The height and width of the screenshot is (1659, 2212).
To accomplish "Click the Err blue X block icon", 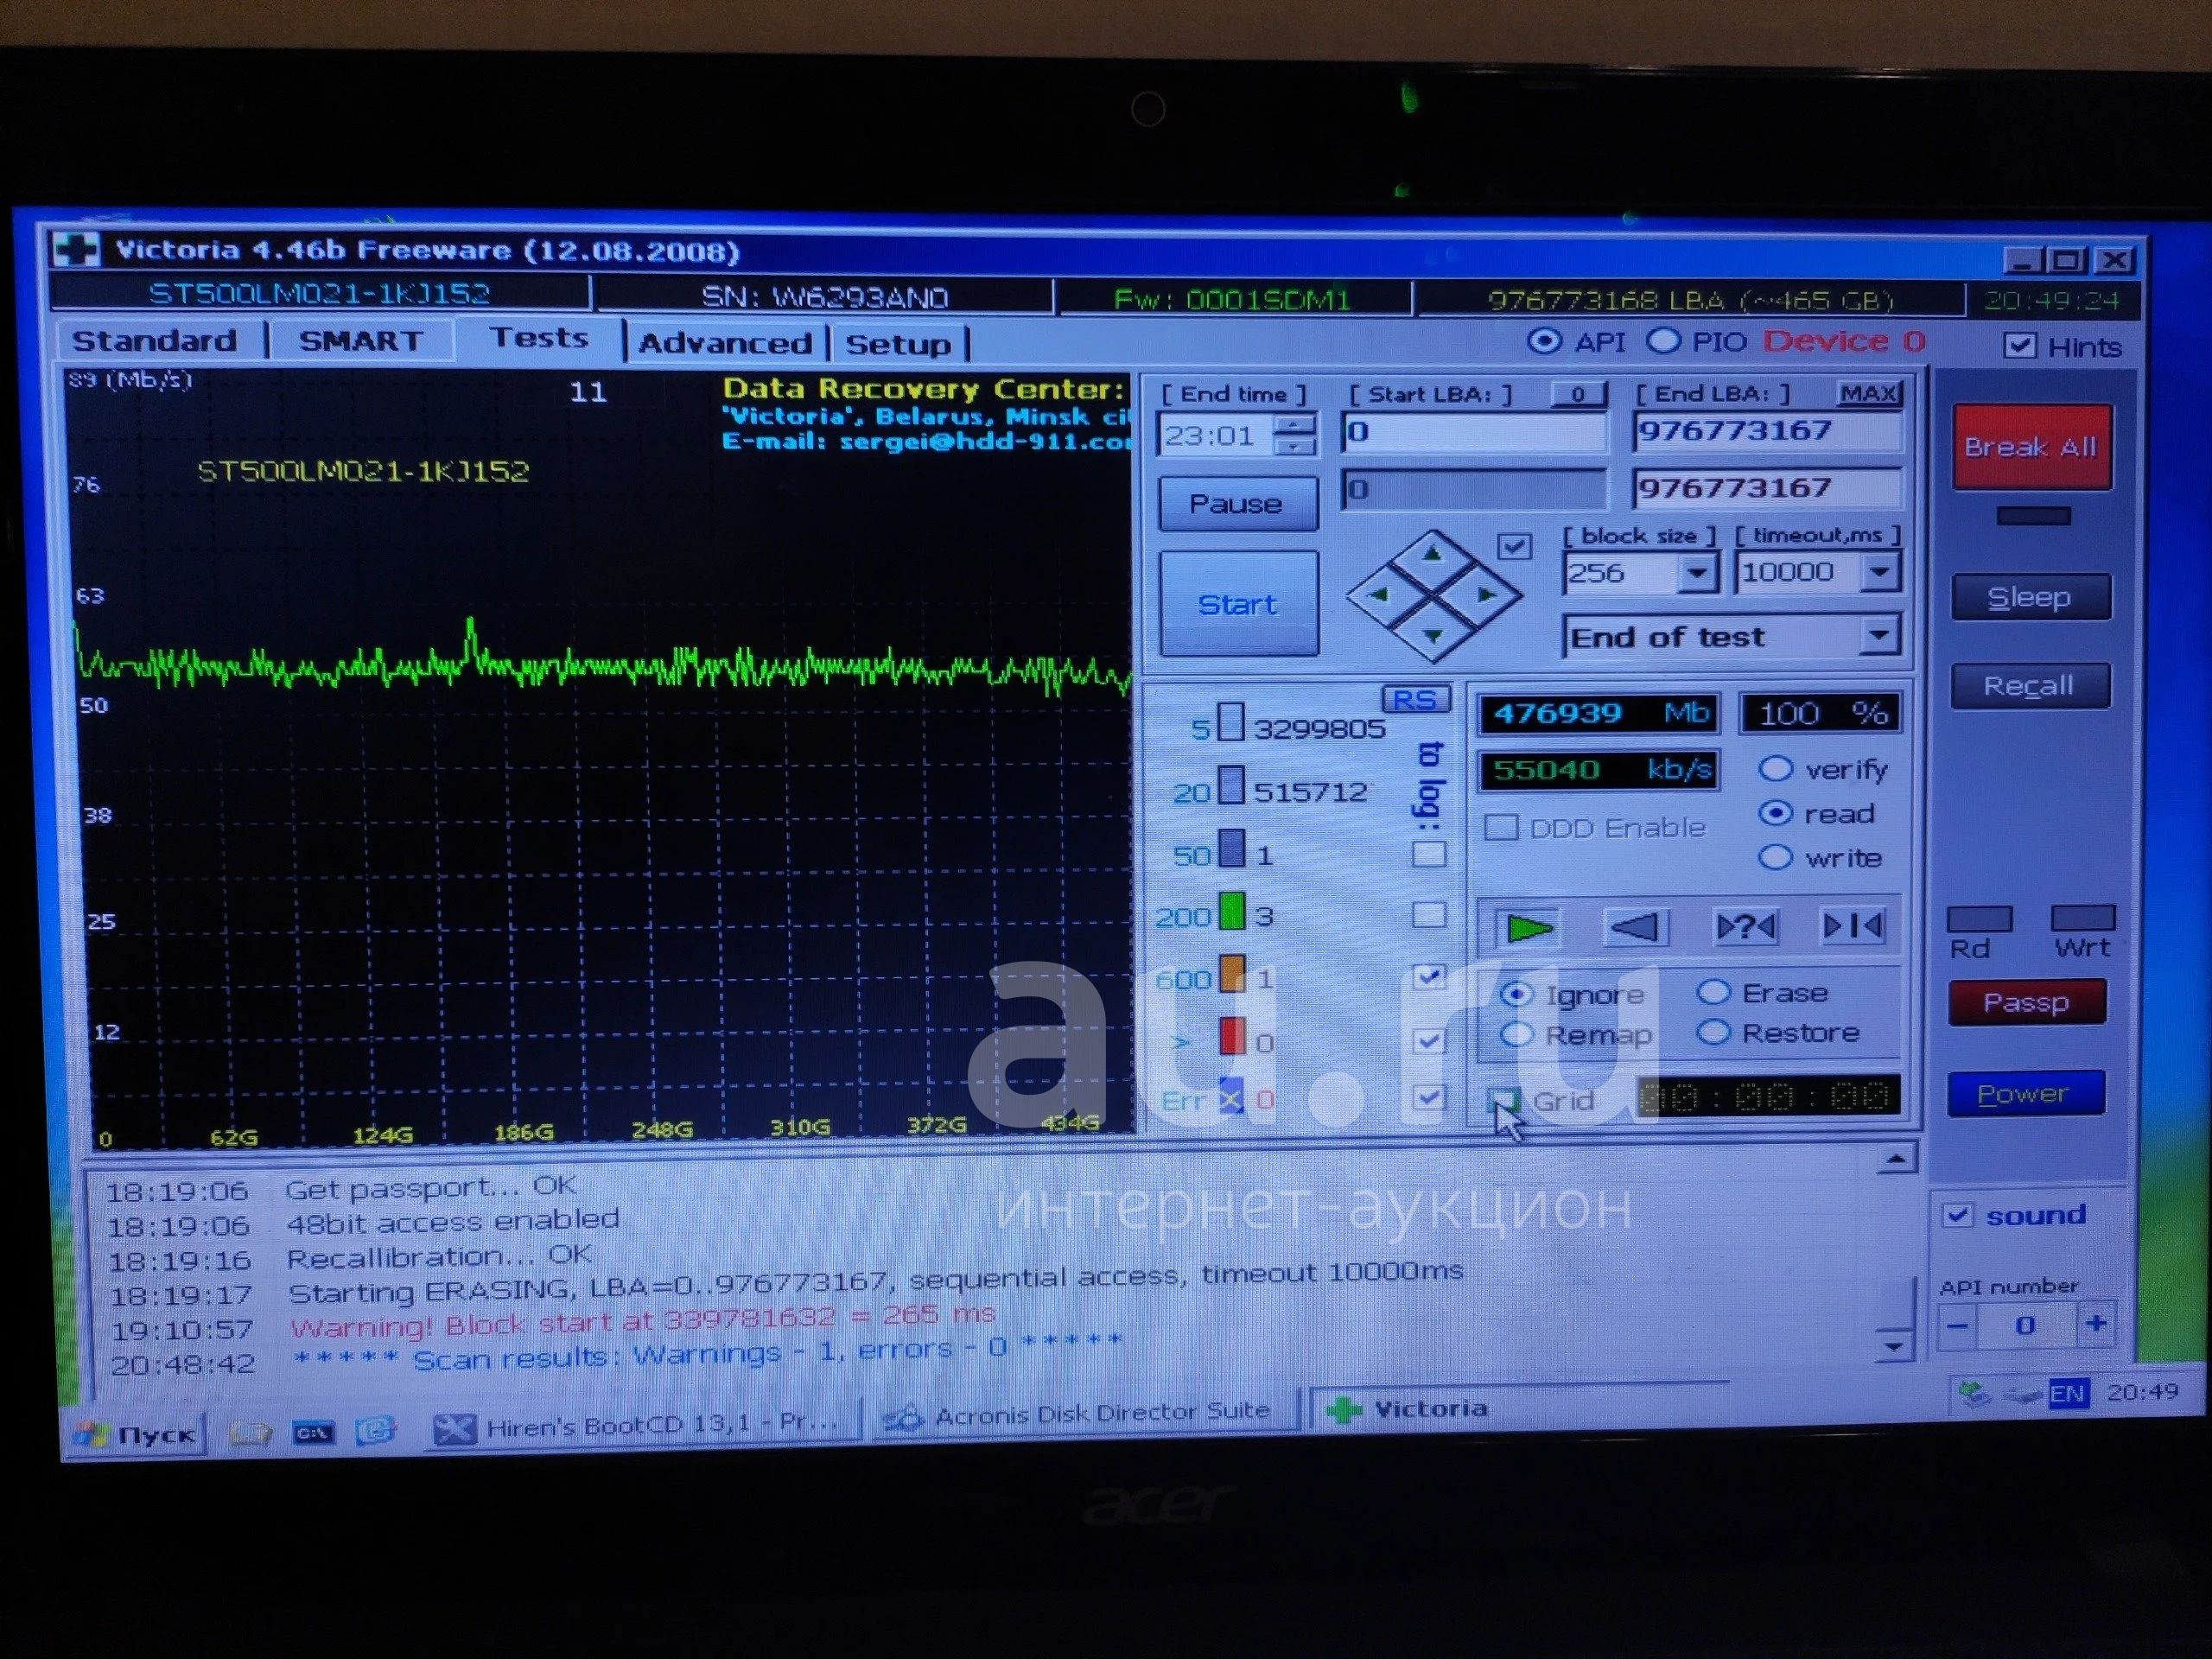I will coord(1231,1098).
